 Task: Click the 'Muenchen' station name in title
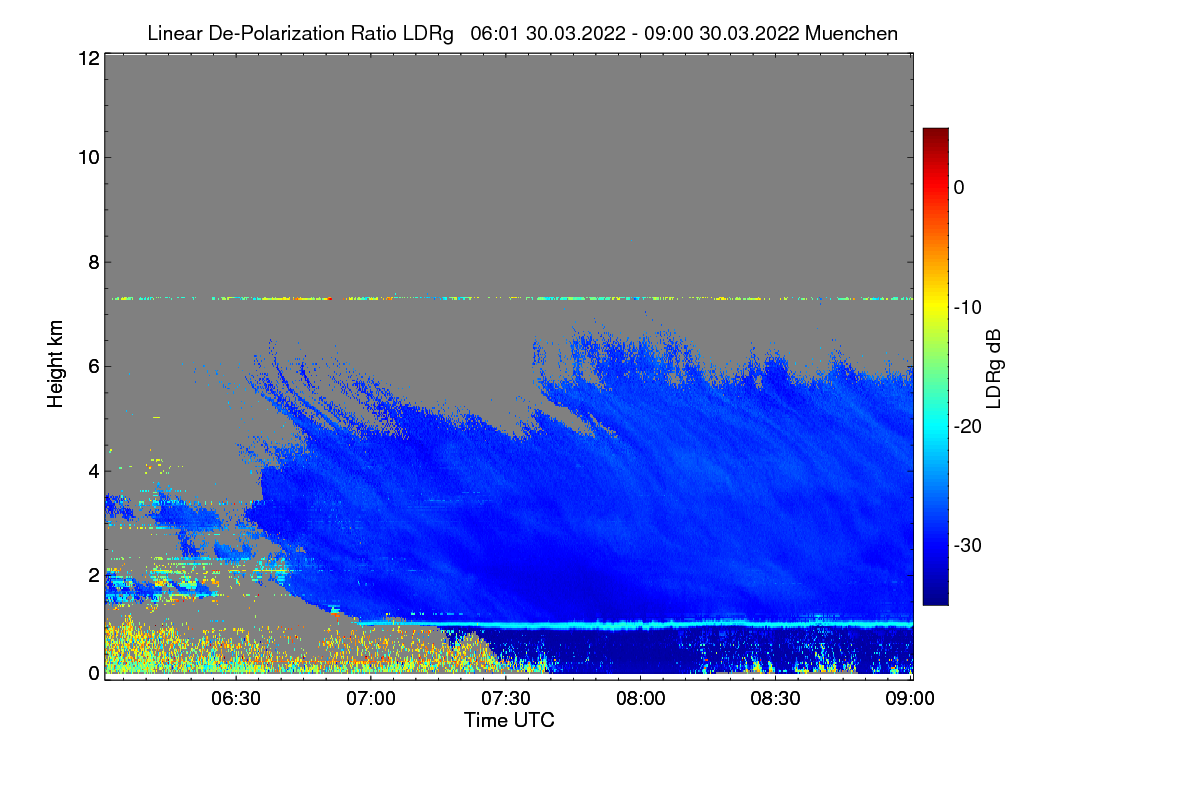pyautogui.click(x=851, y=33)
